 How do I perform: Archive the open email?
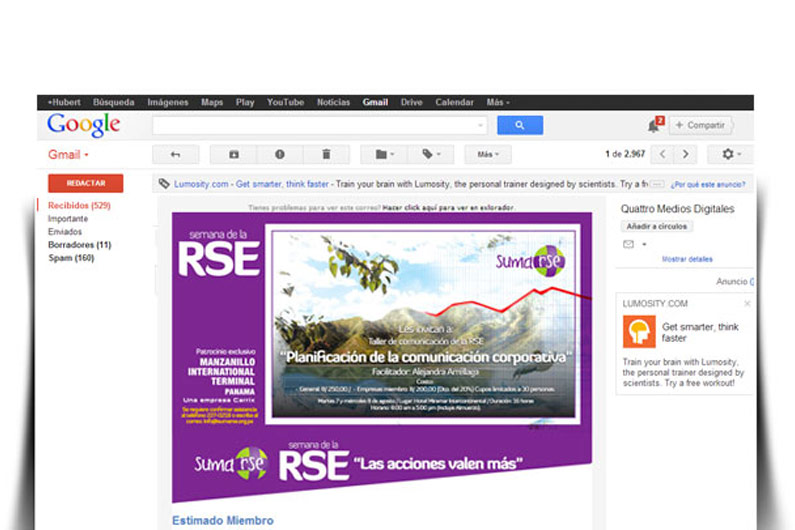pyautogui.click(x=233, y=155)
